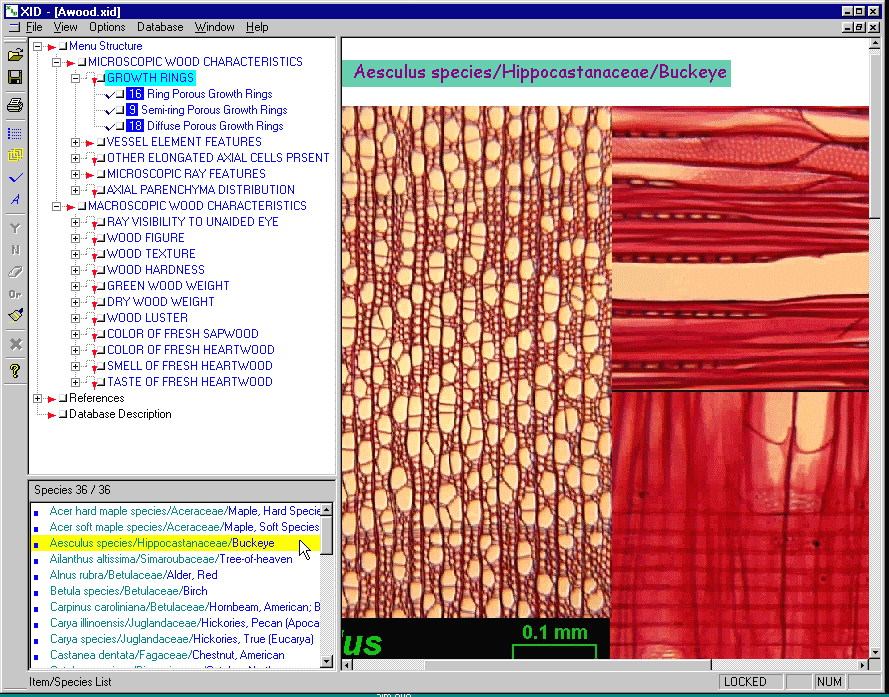The image size is (889, 697).
Task: Click the Print icon in left toolbar
Action: [x=15, y=105]
